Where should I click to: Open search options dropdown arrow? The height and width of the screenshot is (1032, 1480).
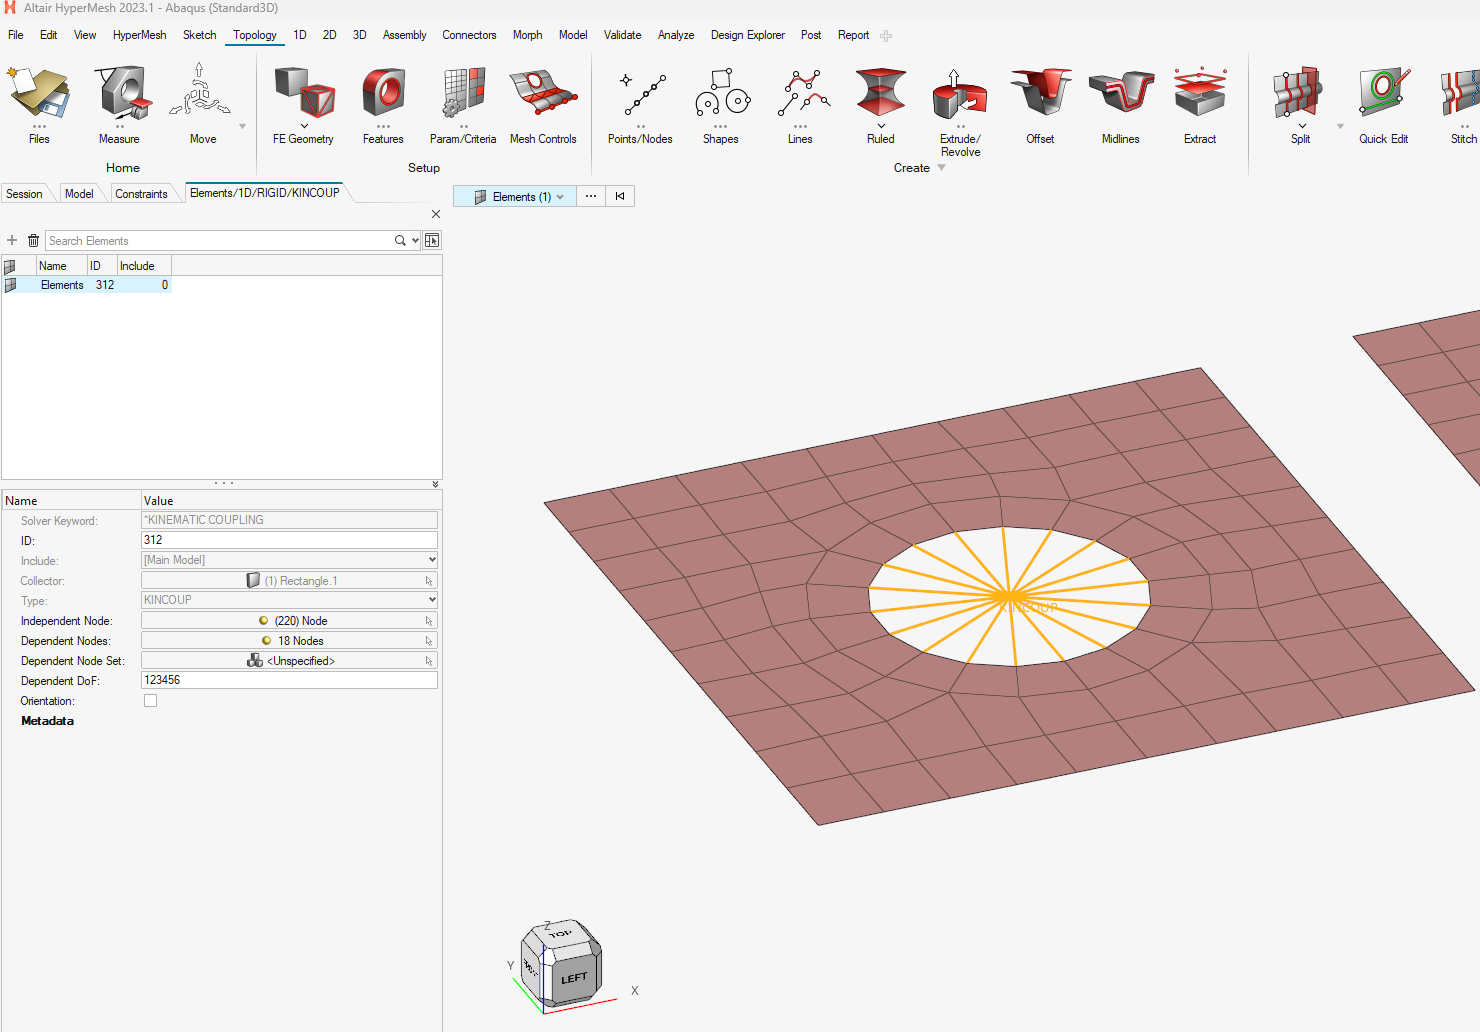click(415, 240)
